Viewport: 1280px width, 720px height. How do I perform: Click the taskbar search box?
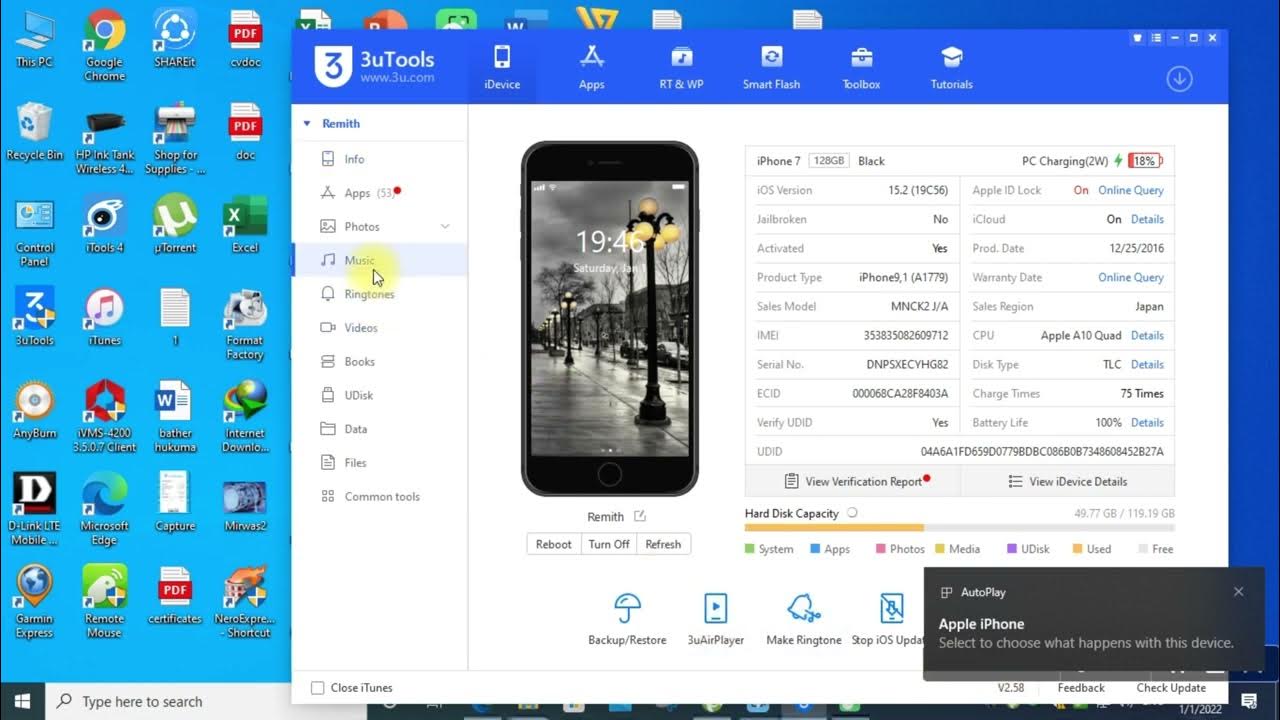[x=206, y=701]
